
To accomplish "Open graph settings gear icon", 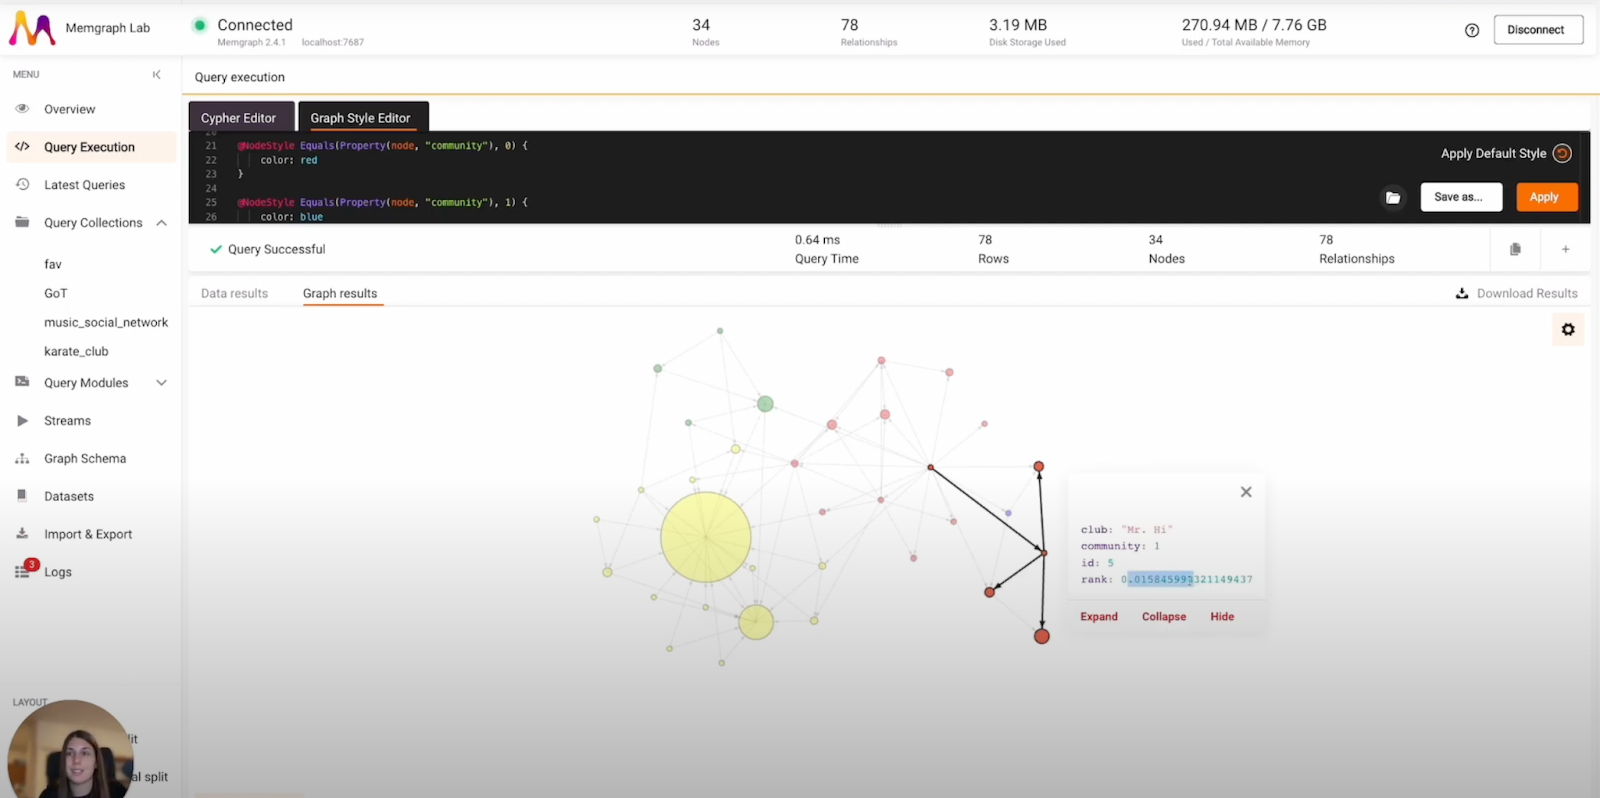I will 1568,329.
